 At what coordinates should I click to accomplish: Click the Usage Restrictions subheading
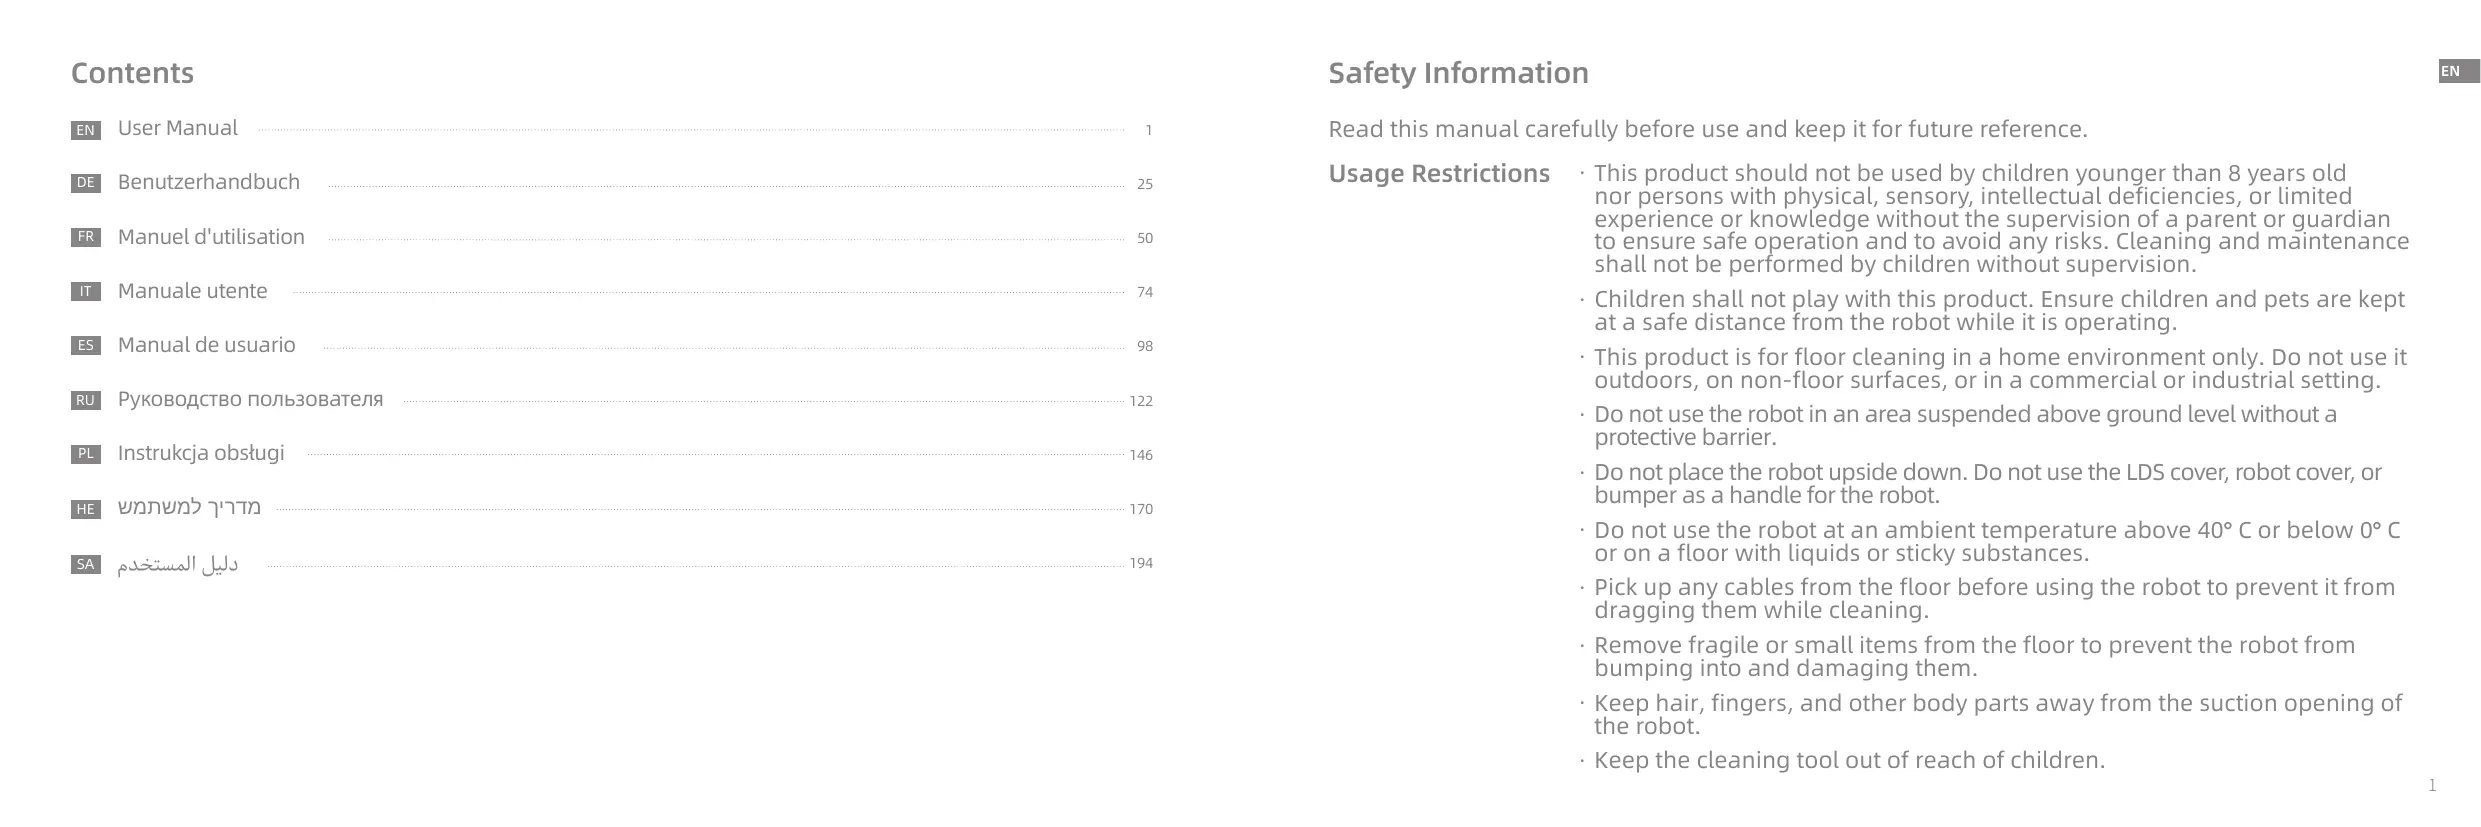tap(1439, 174)
